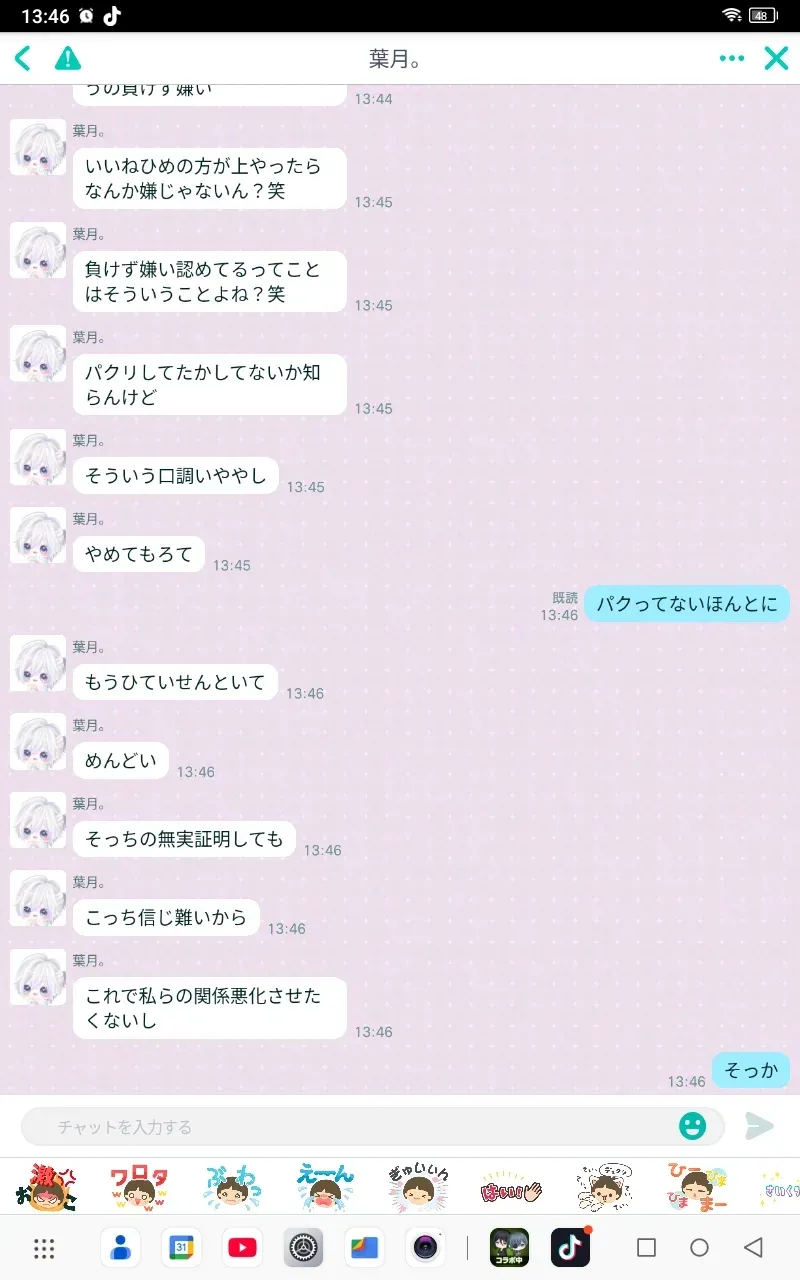
Task: Open the warning report triangle icon
Action: 68,58
